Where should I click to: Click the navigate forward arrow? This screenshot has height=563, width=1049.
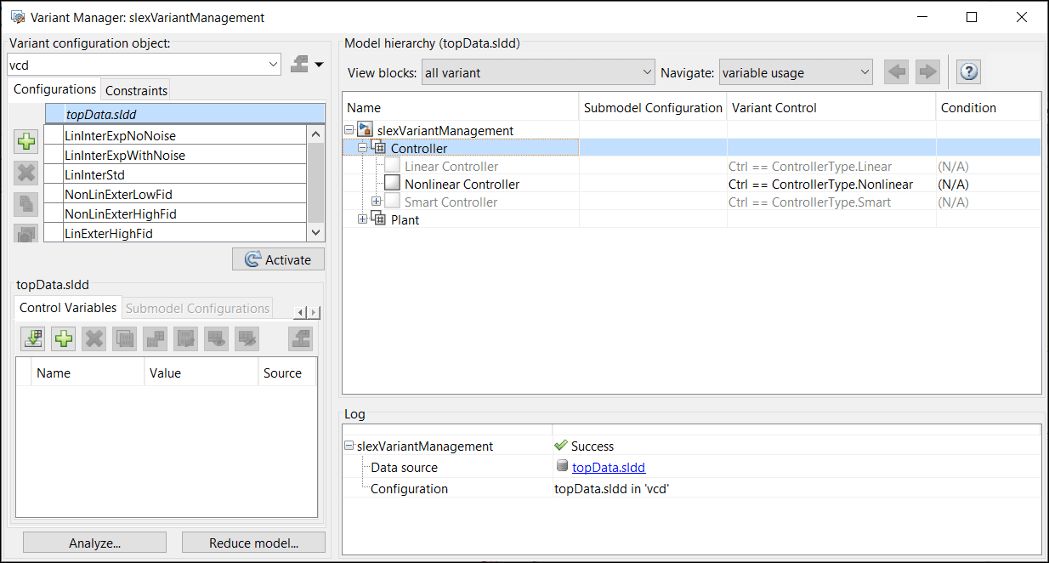pos(928,72)
